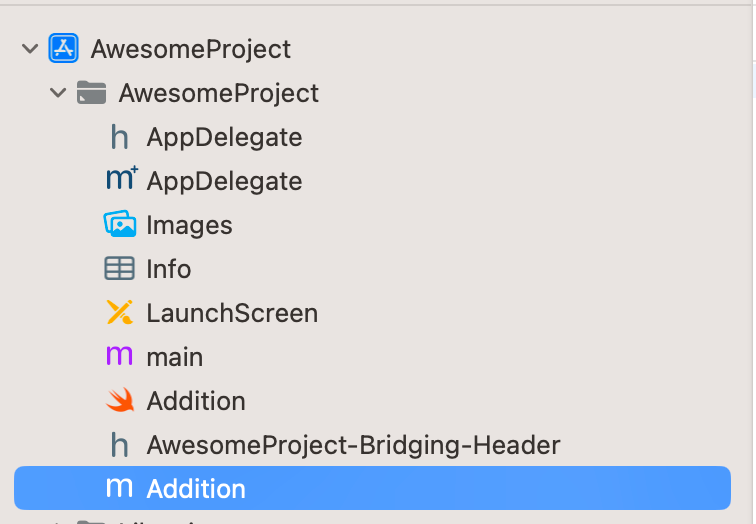Screen dimensions: 756x524
Task: Open the main file
Action: coord(175,357)
